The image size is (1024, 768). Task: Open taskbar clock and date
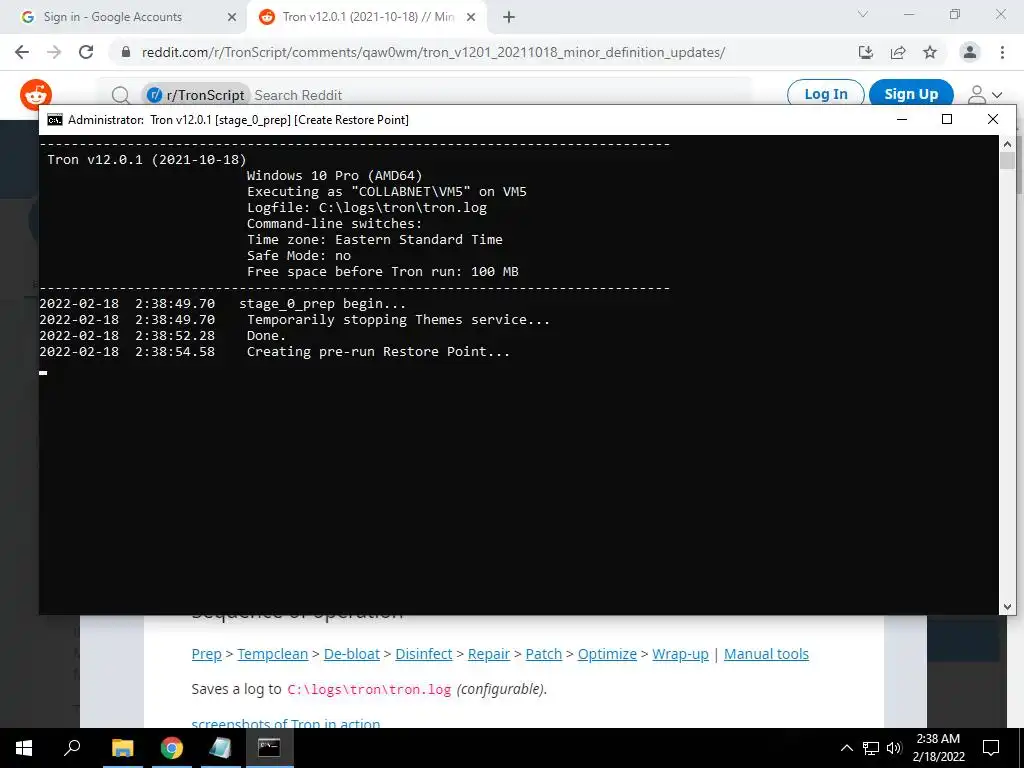[938, 748]
